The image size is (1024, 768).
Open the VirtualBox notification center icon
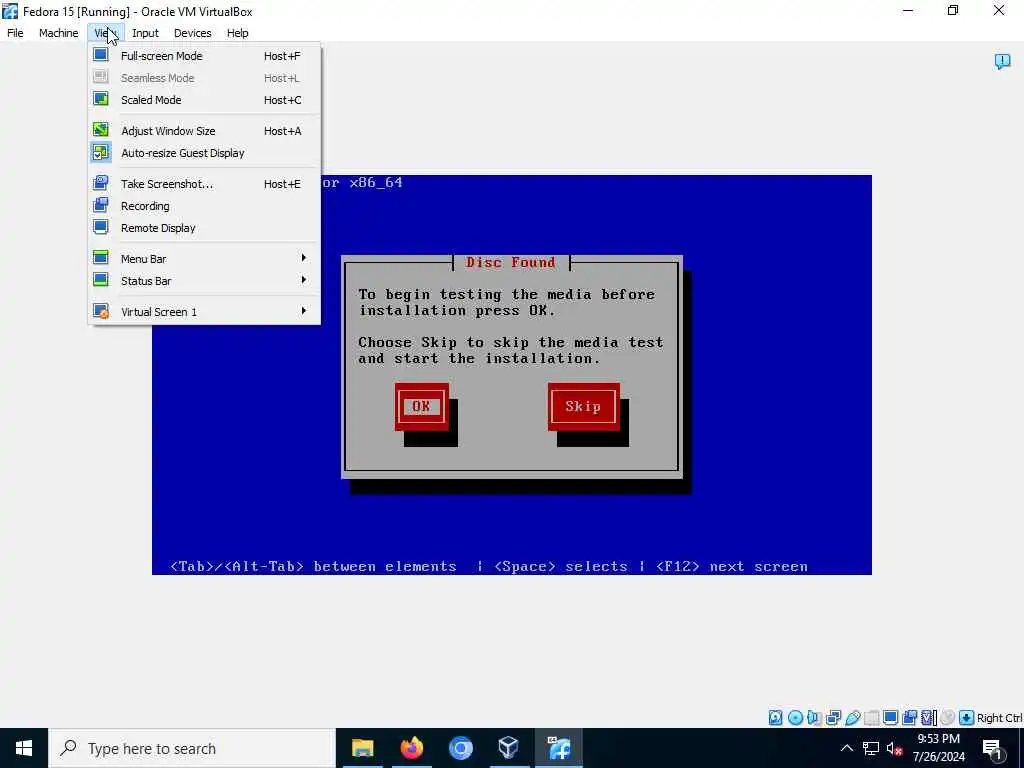coord(1002,61)
